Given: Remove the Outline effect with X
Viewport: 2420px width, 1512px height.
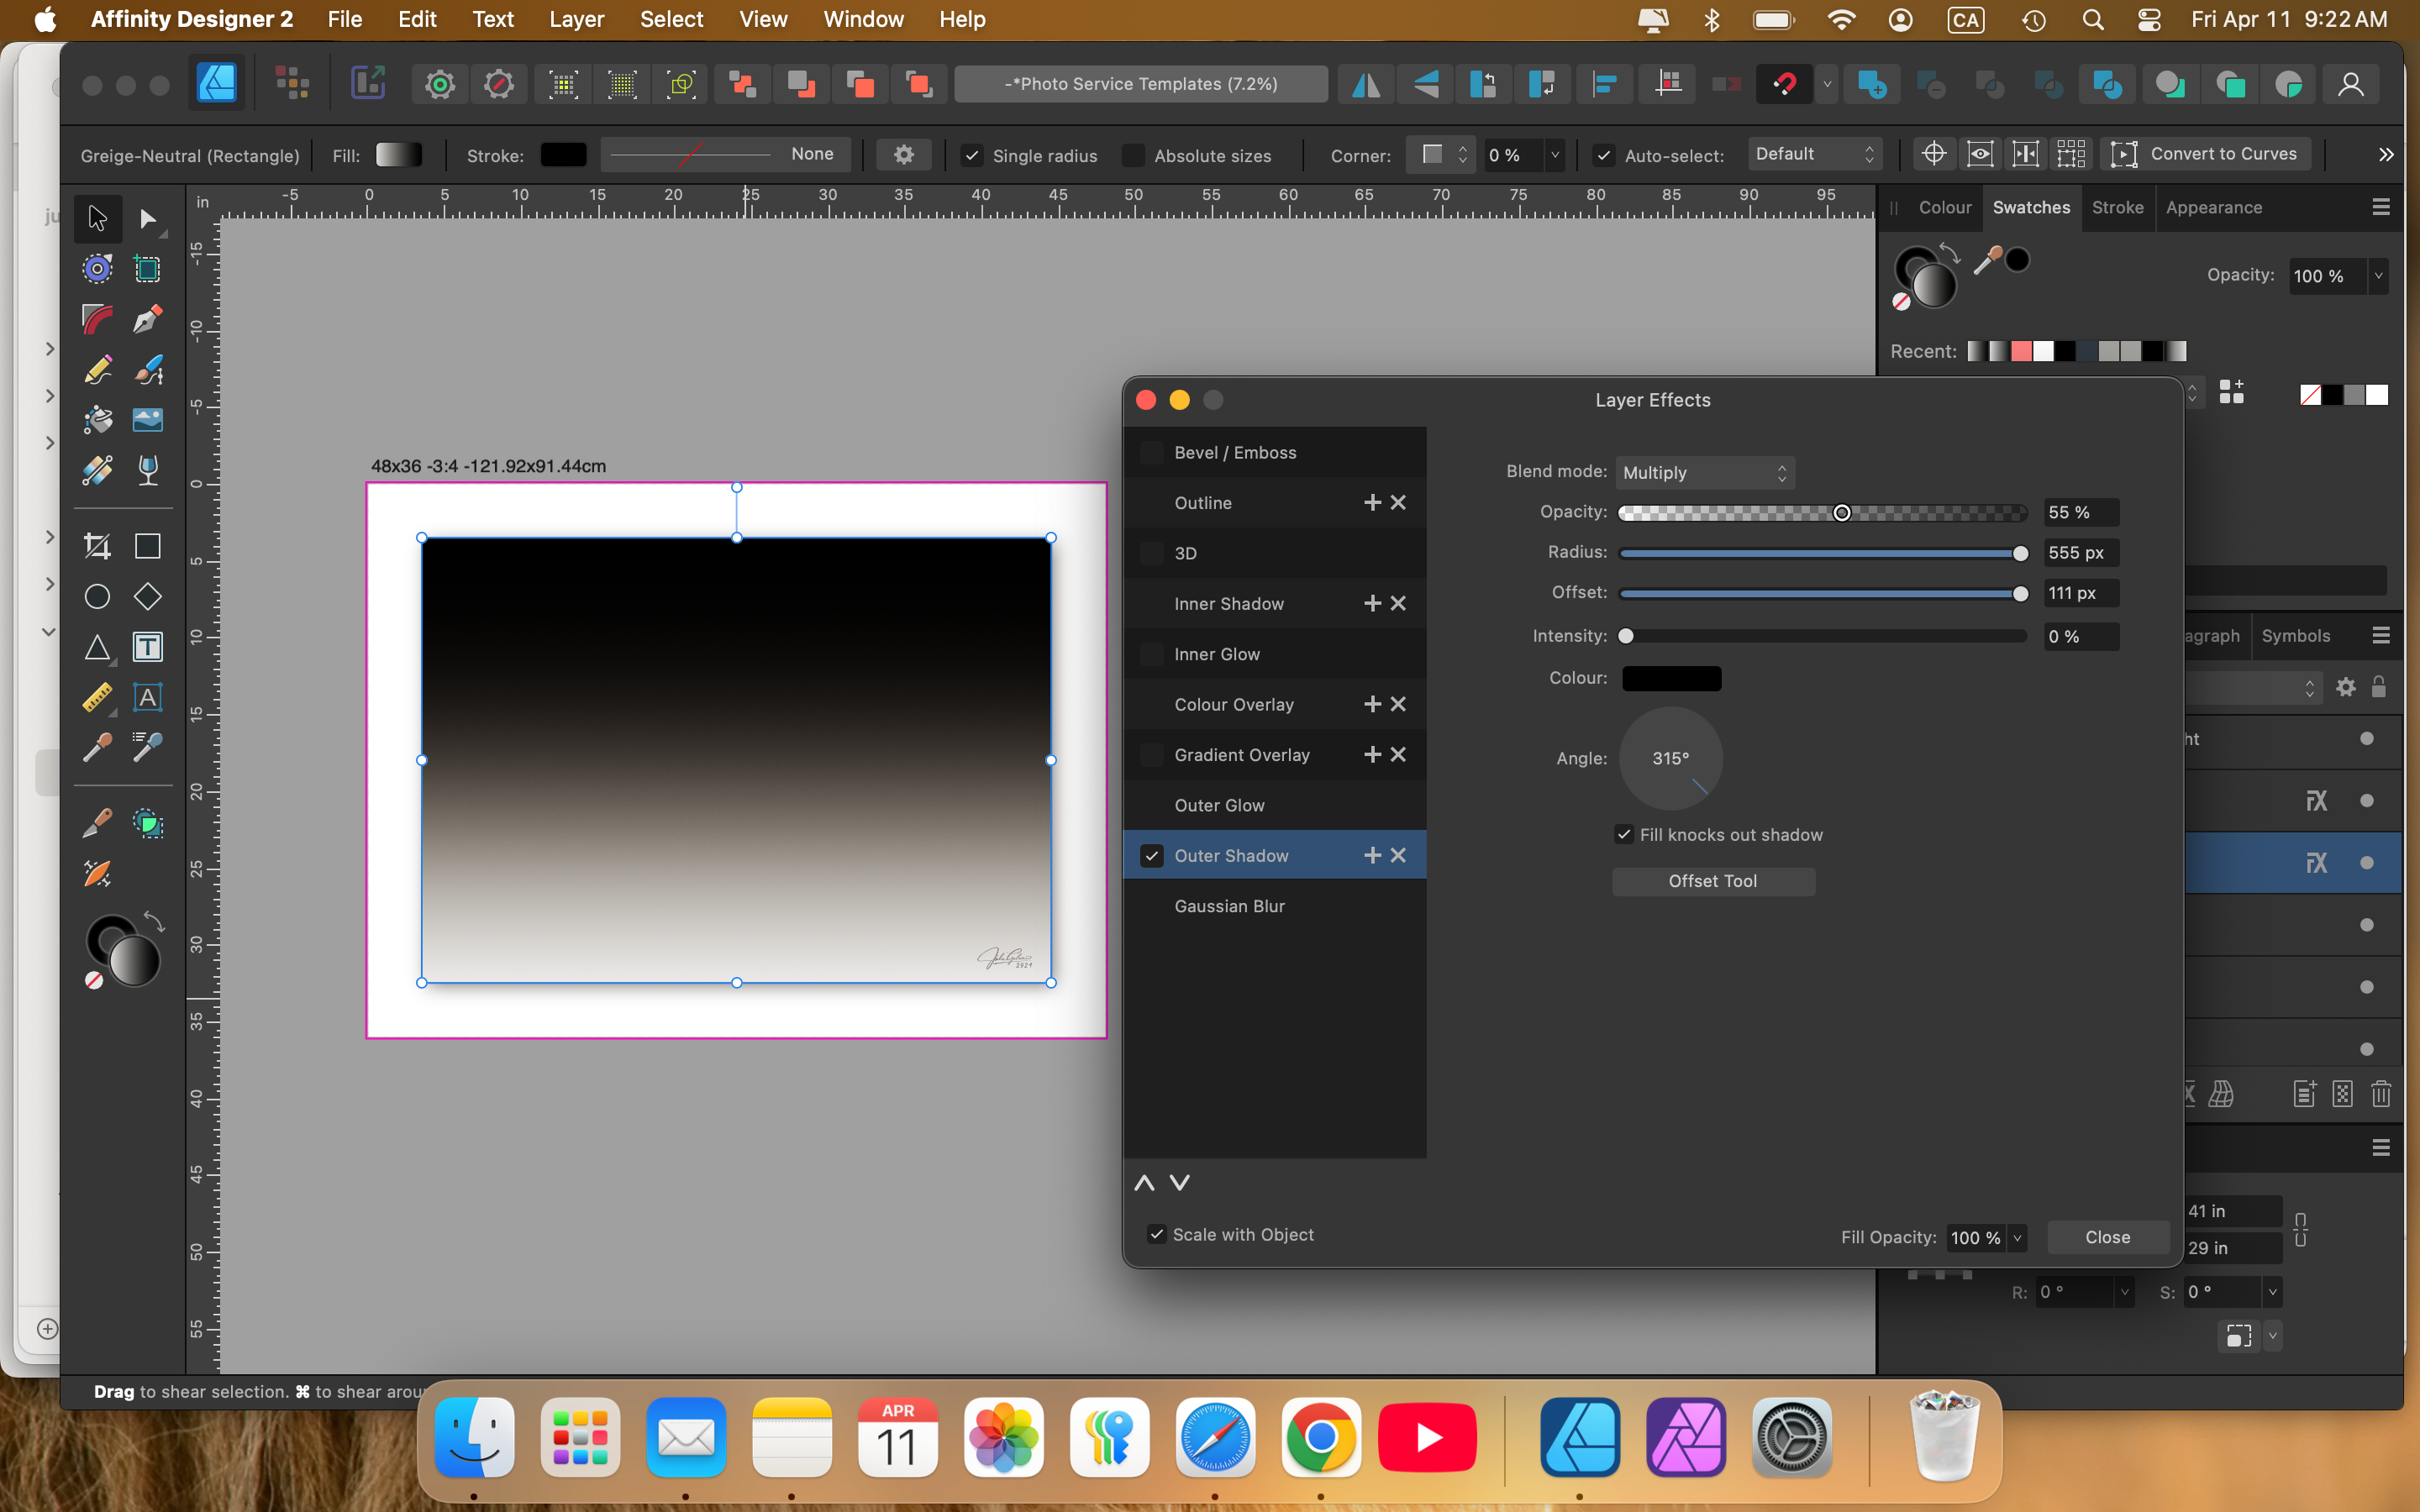Looking at the screenshot, I should pyautogui.click(x=1398, y=503).
